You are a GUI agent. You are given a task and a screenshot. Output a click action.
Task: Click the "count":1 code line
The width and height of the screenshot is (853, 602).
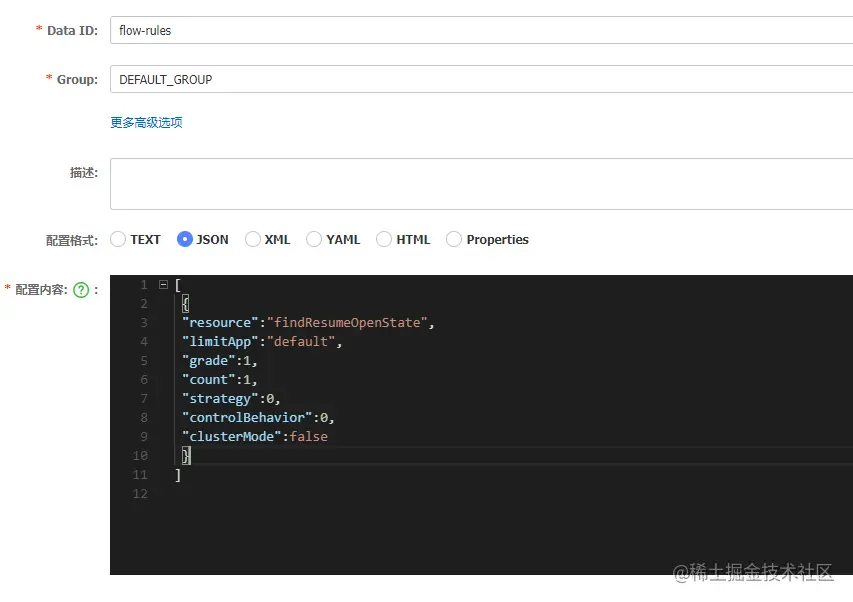(219, 380)
